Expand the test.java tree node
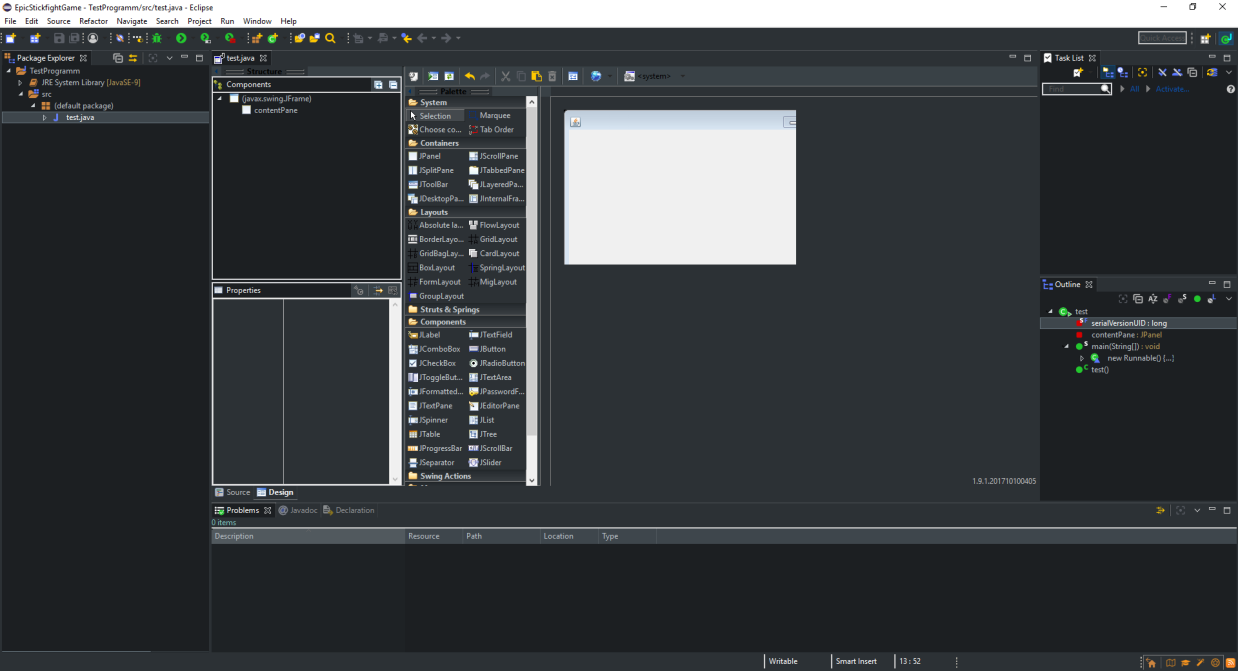 pos(43,118)
